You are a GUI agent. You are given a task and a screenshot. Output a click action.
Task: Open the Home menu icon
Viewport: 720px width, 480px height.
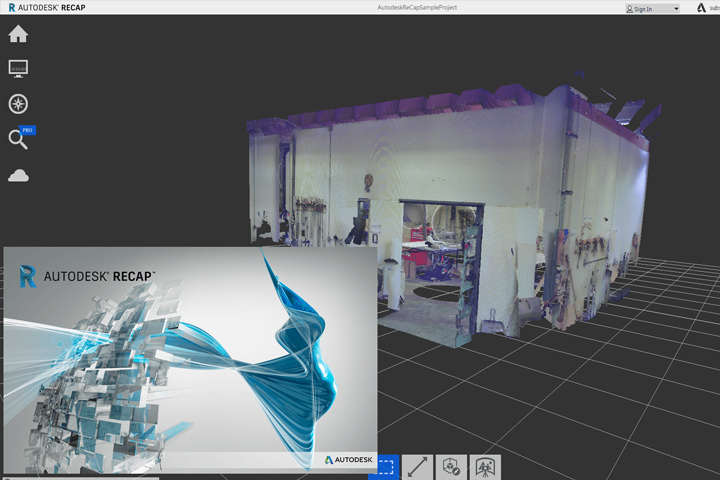[x=18, y=34]
